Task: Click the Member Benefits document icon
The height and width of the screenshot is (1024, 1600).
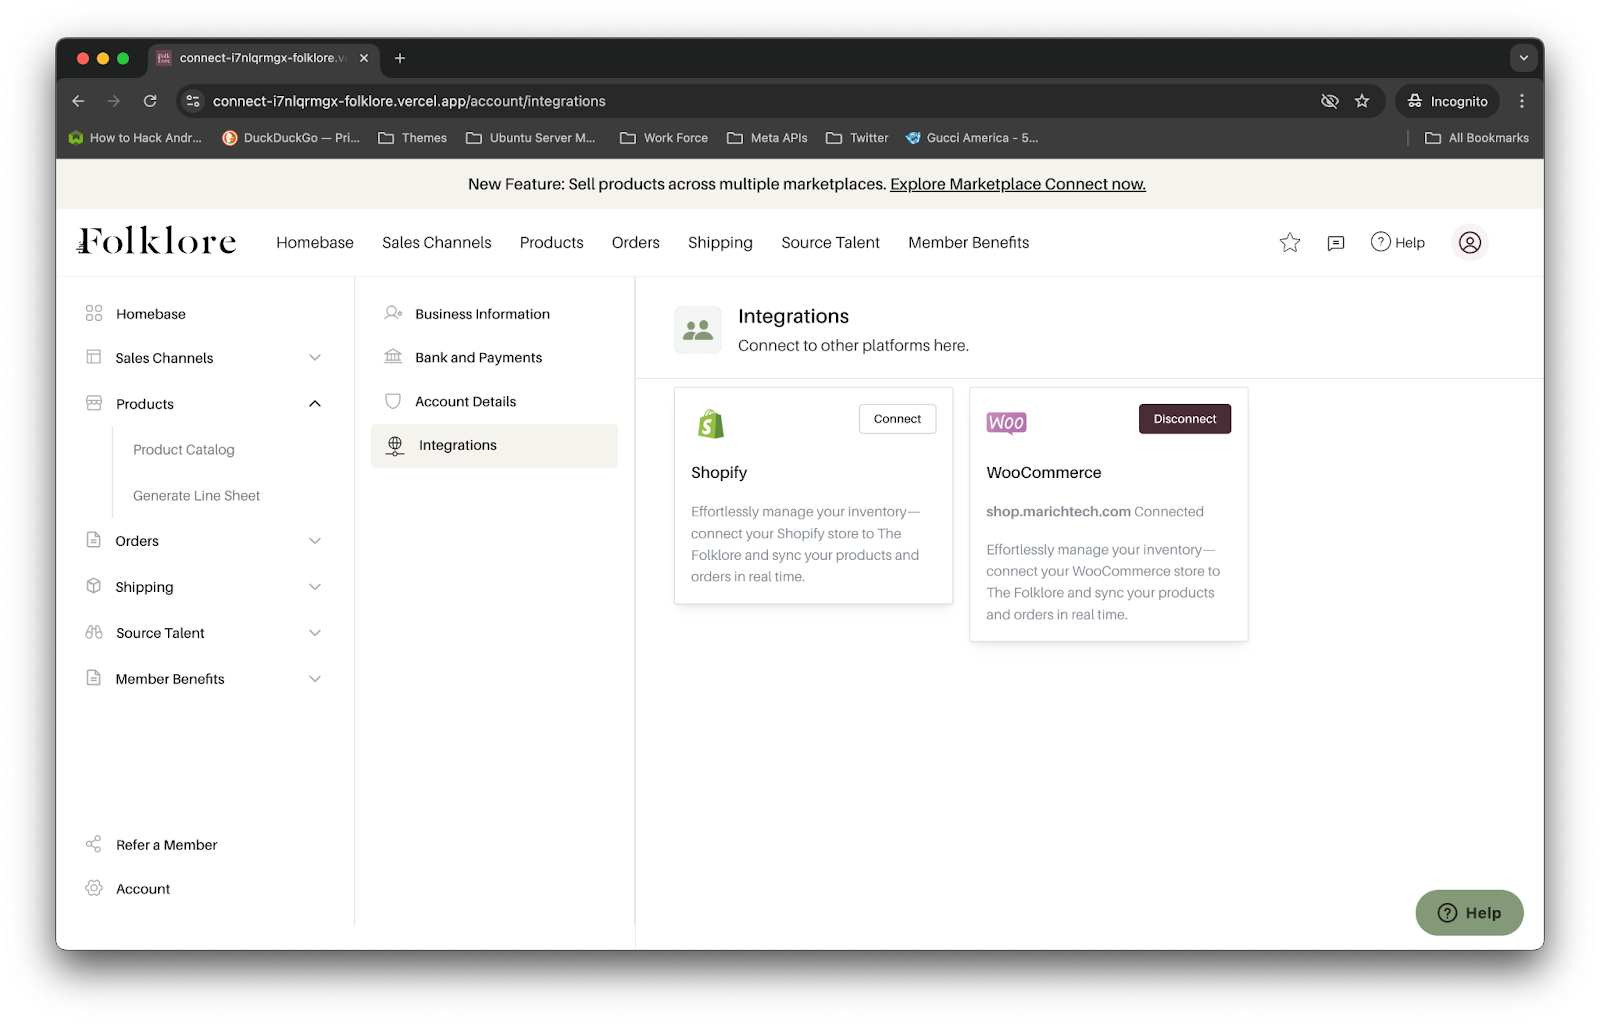Action: pos(94,678)
